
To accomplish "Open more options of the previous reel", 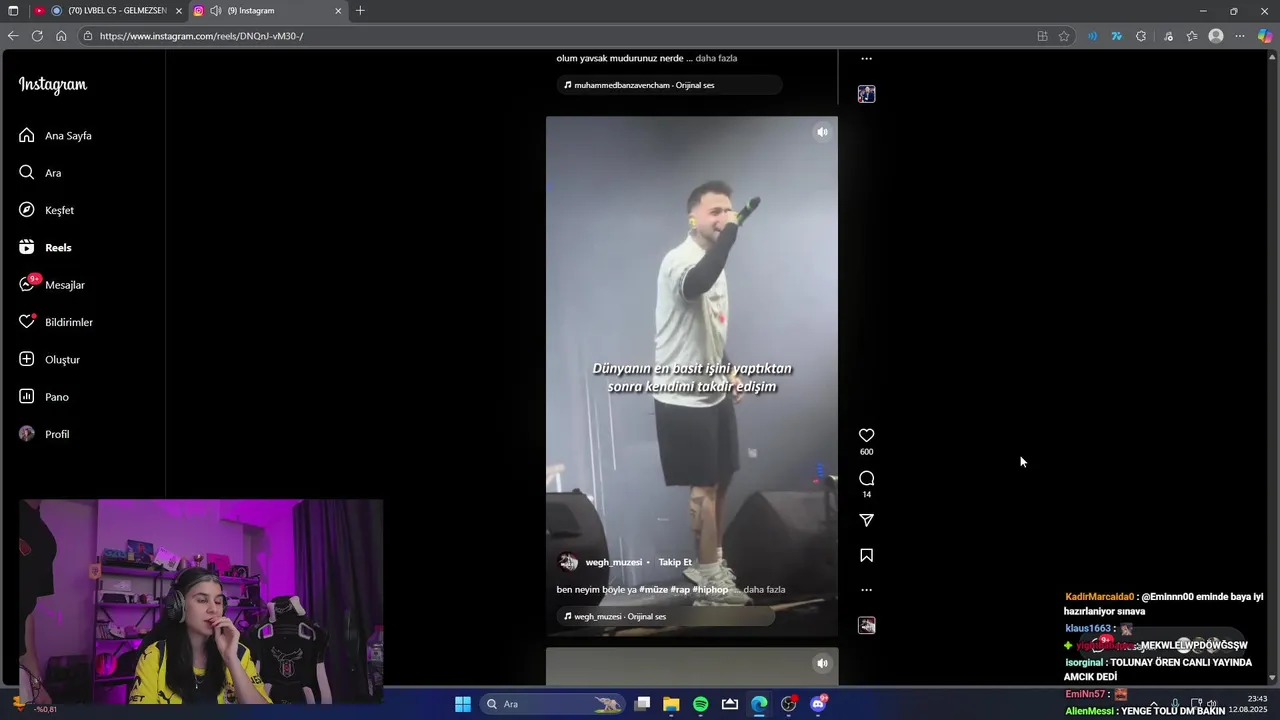I will point(867,59).
